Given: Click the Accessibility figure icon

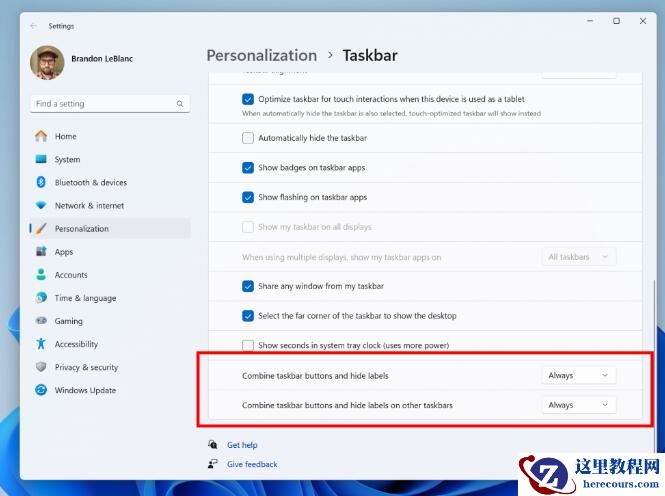Looking at the screenshot, I should [x=41, y=343].
